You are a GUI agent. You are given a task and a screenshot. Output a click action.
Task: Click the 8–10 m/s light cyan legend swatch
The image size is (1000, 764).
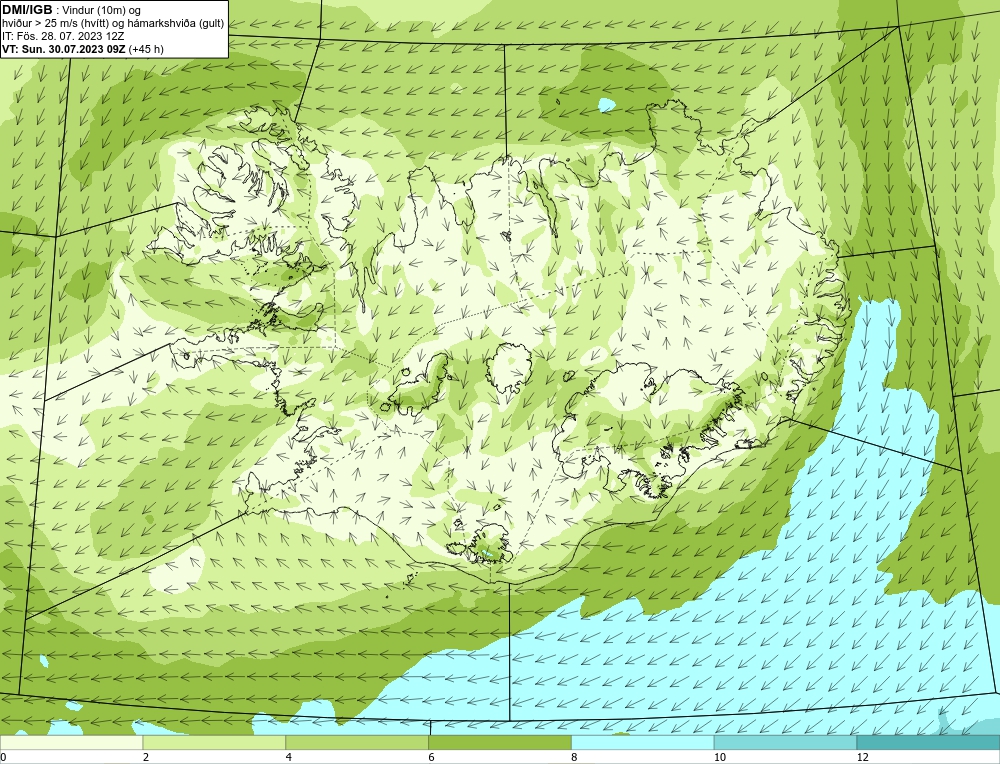pyautogui.click(x=643, y=742)
